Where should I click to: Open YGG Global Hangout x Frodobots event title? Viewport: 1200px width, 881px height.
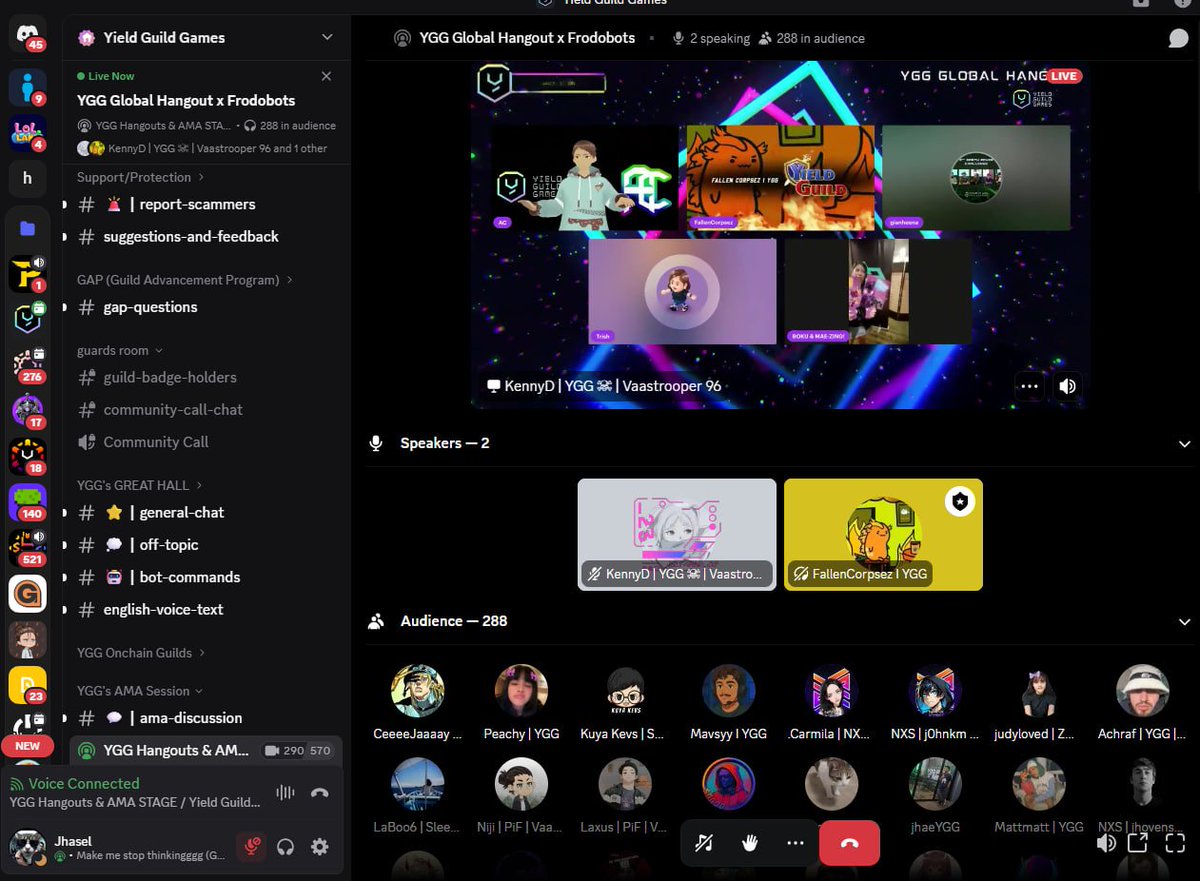tap(186, 100)
